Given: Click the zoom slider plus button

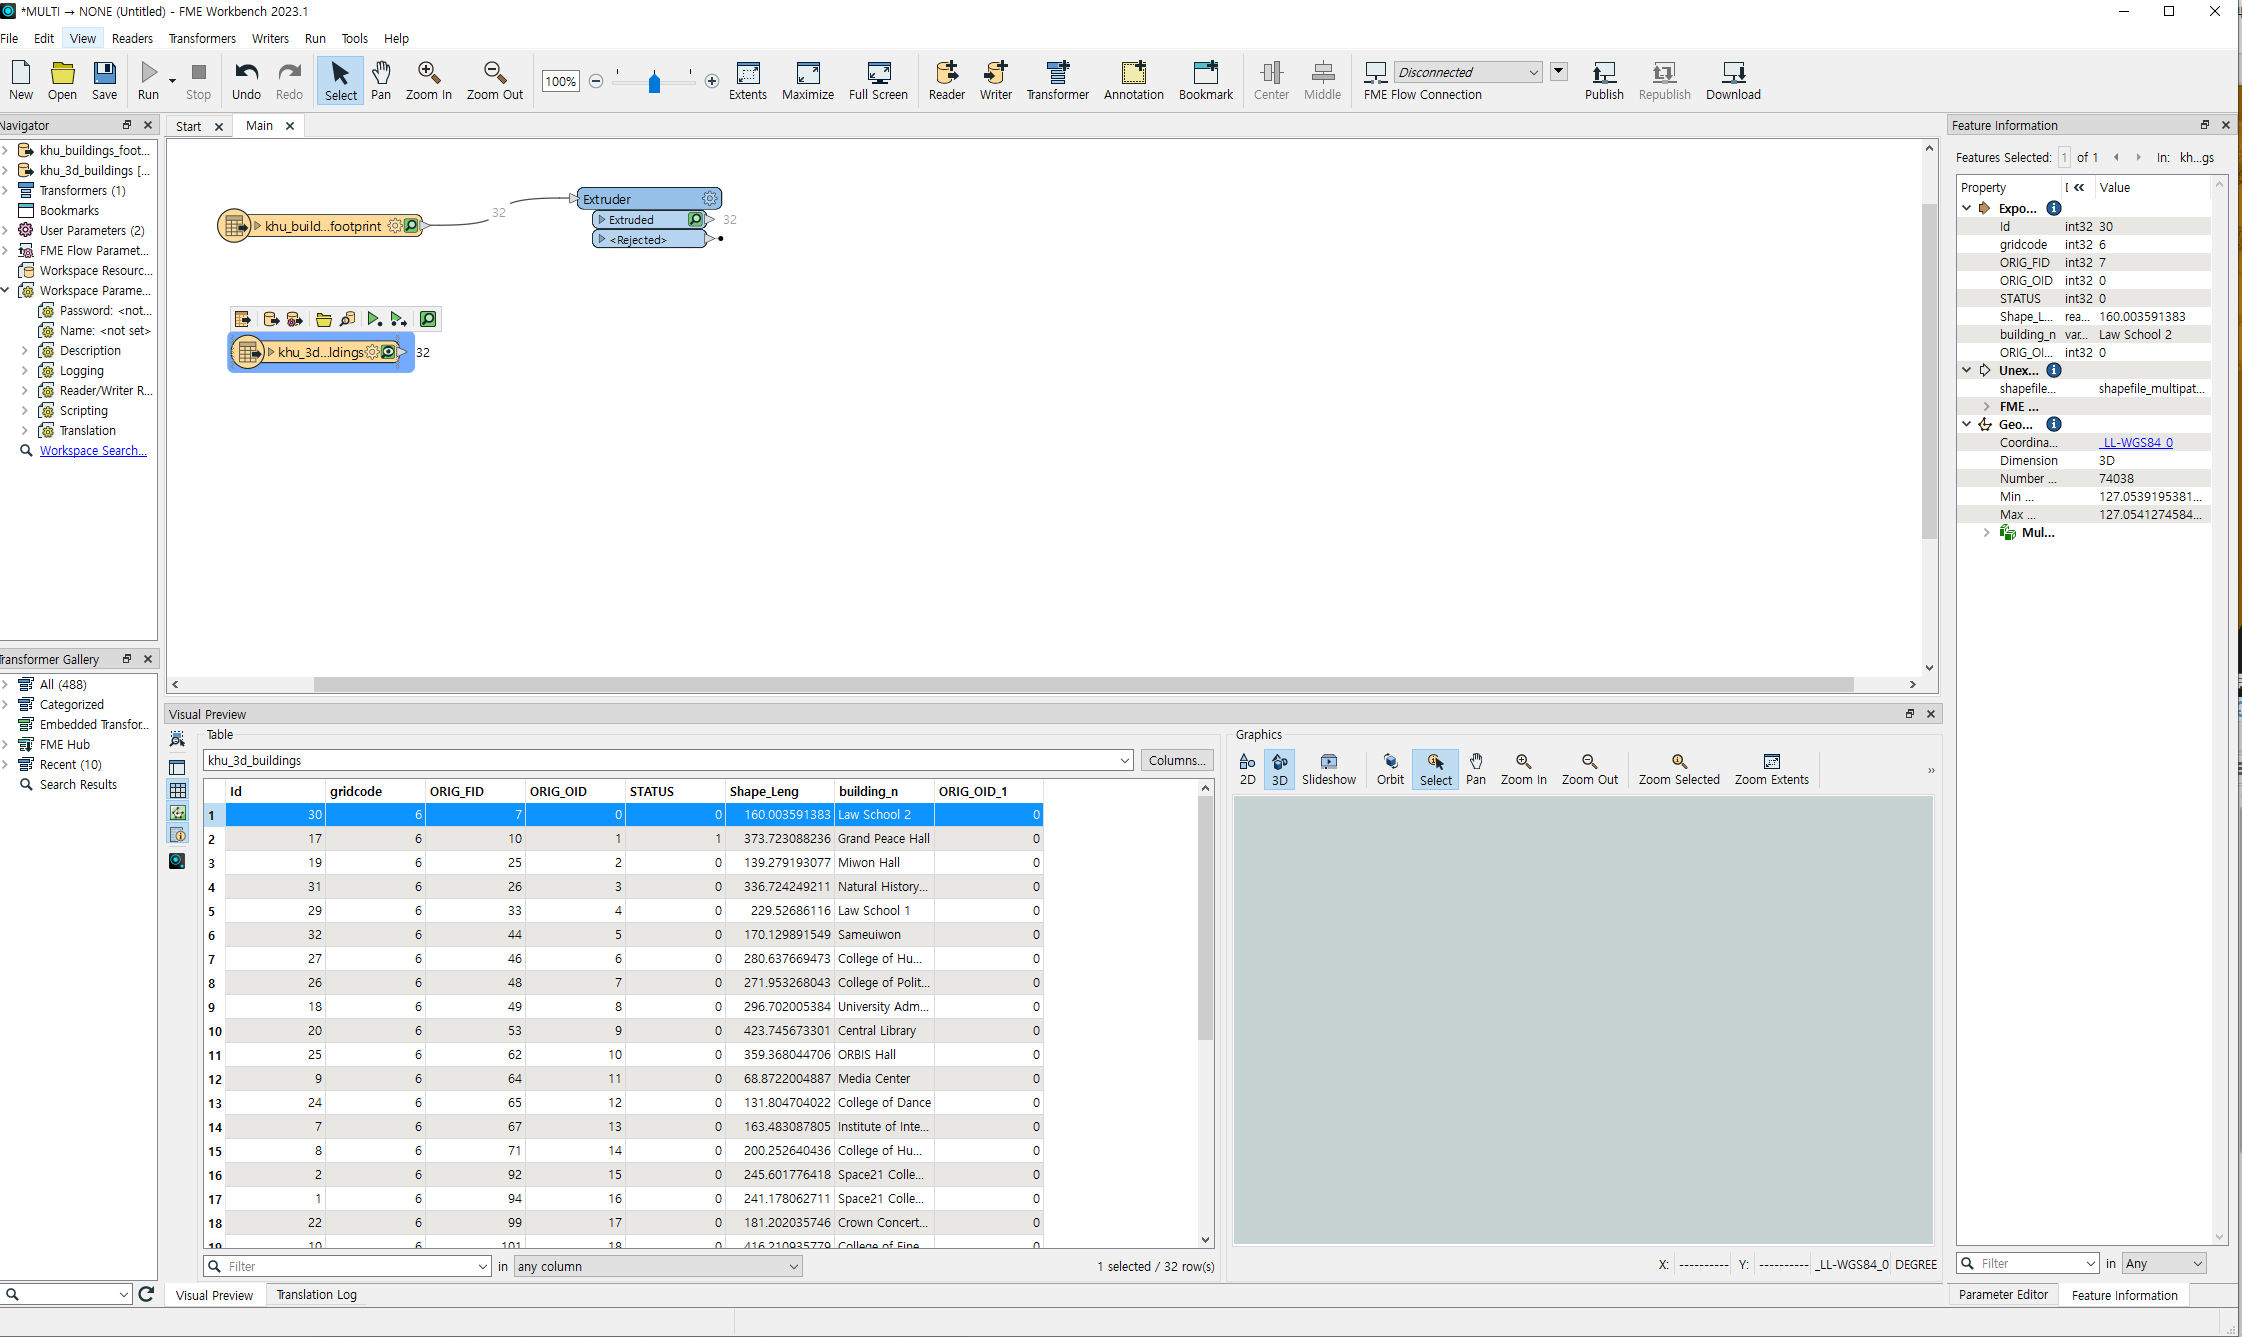Looking at the screenshot, I should click(711, 81).
